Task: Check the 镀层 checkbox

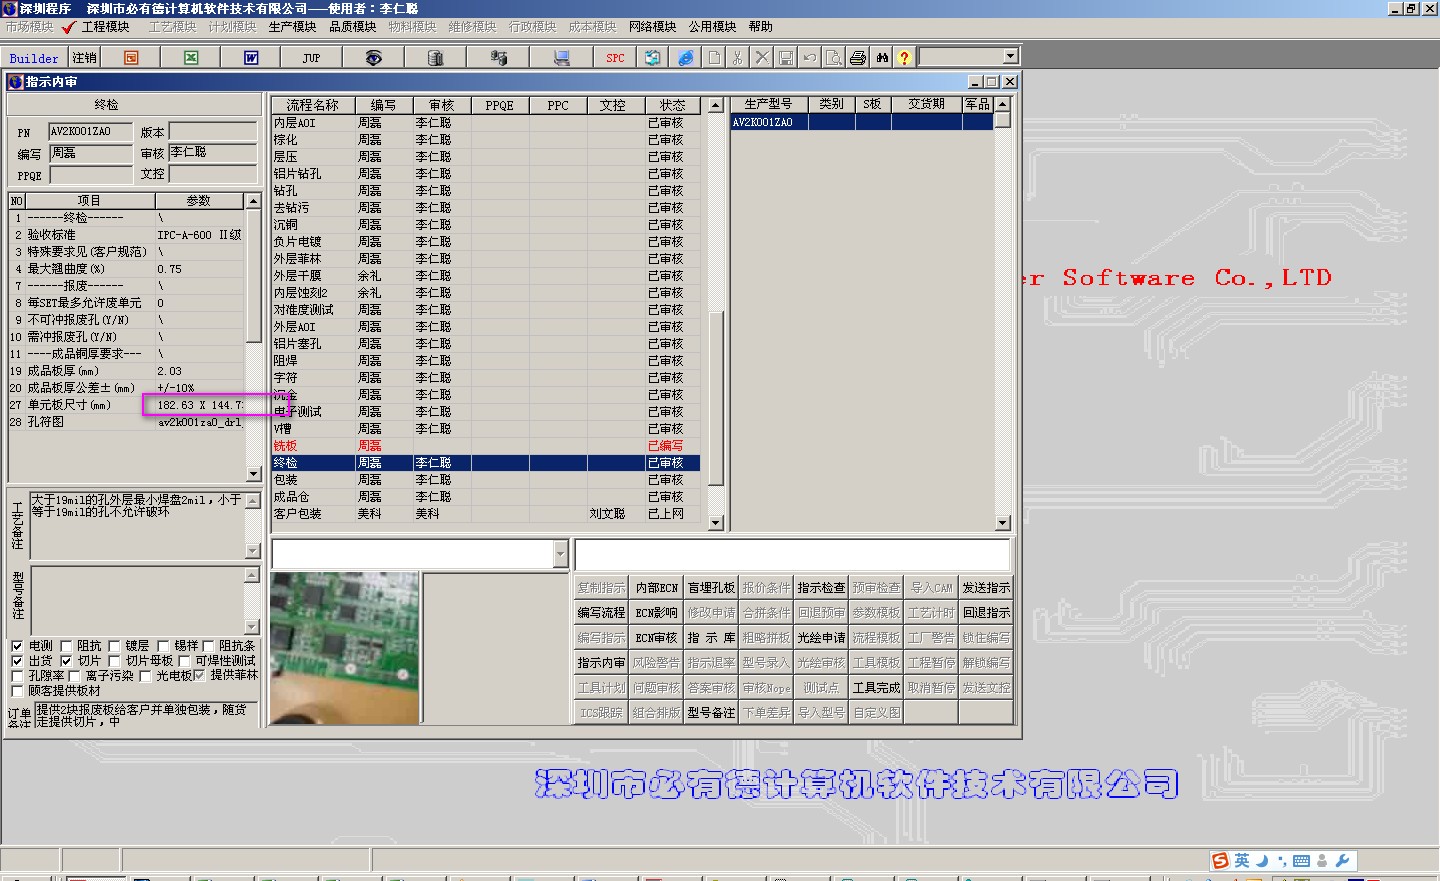Action: click(x=114, y=646)
